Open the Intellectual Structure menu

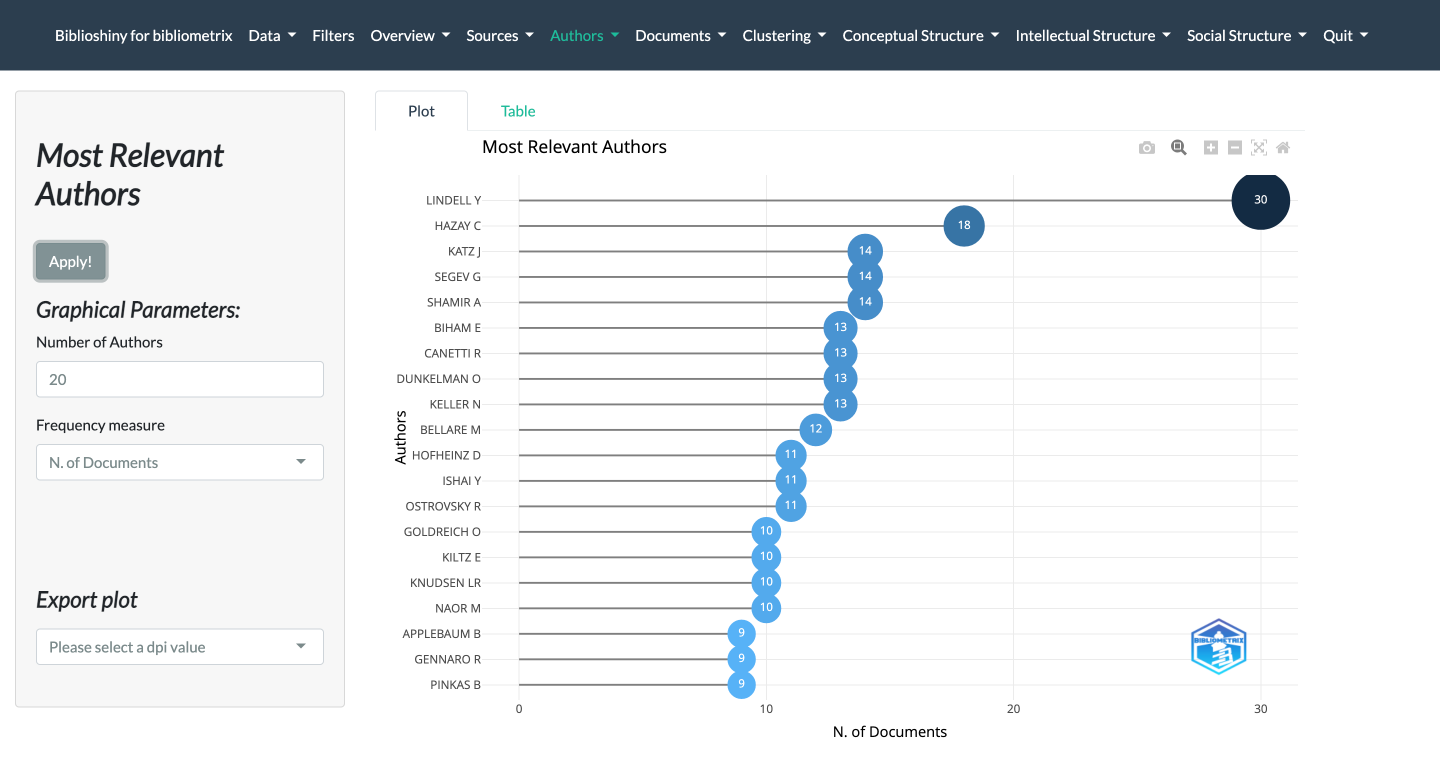coord(1093,35)
